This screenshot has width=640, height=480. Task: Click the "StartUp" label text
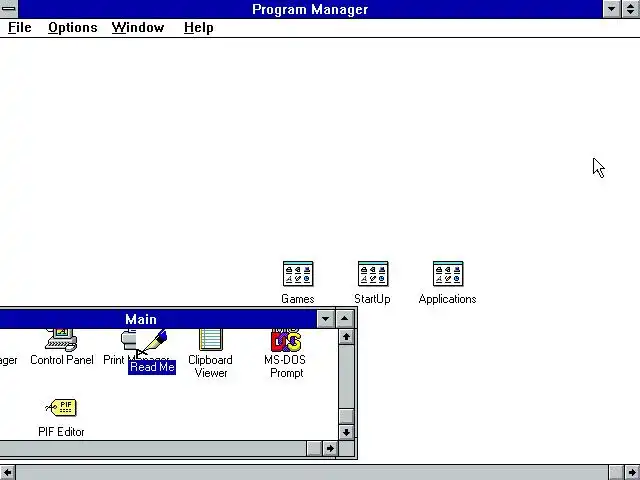(372, 299)
